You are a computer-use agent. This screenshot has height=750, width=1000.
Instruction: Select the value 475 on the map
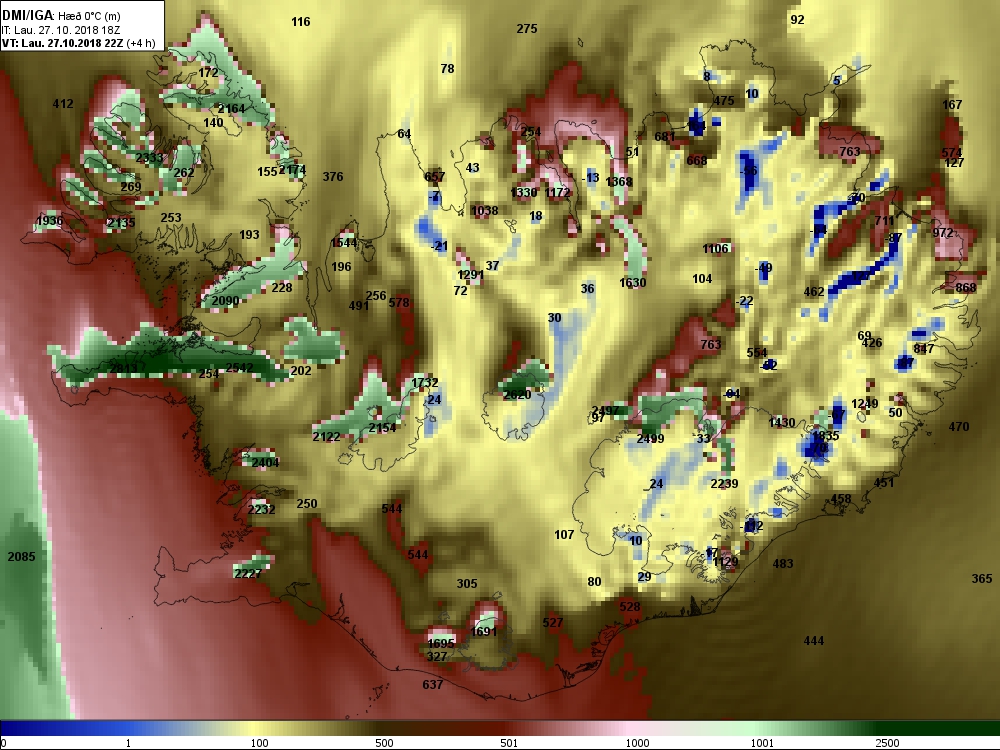[x=723, y=101]
